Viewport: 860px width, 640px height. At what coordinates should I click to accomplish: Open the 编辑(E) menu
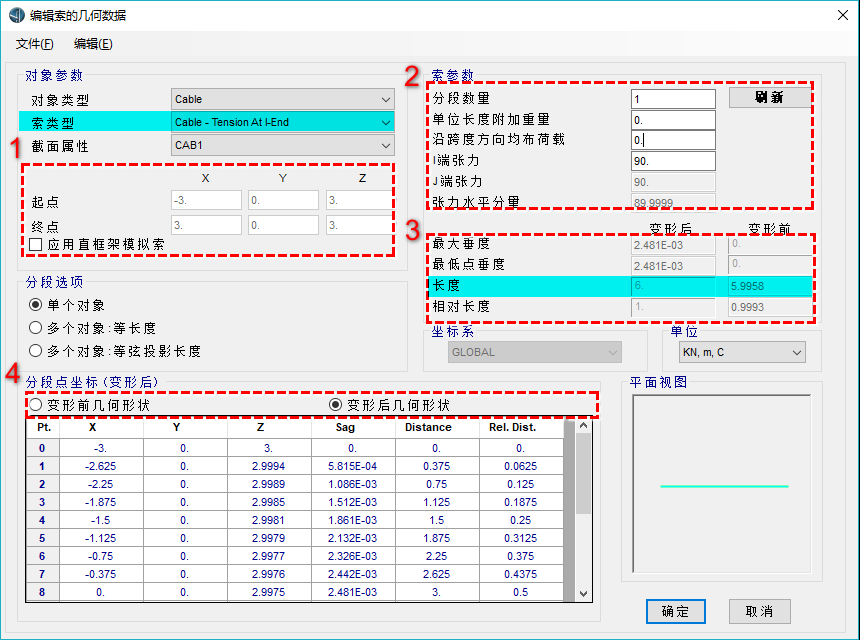[93, 44]
